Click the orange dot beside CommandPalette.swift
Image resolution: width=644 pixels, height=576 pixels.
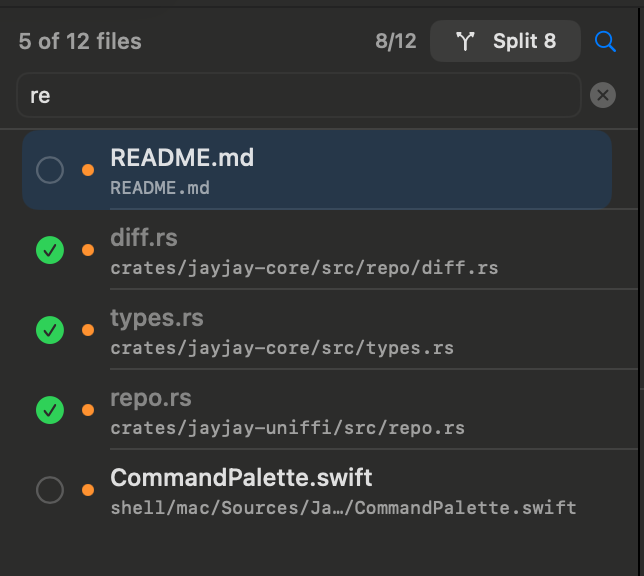coord(88,489)
